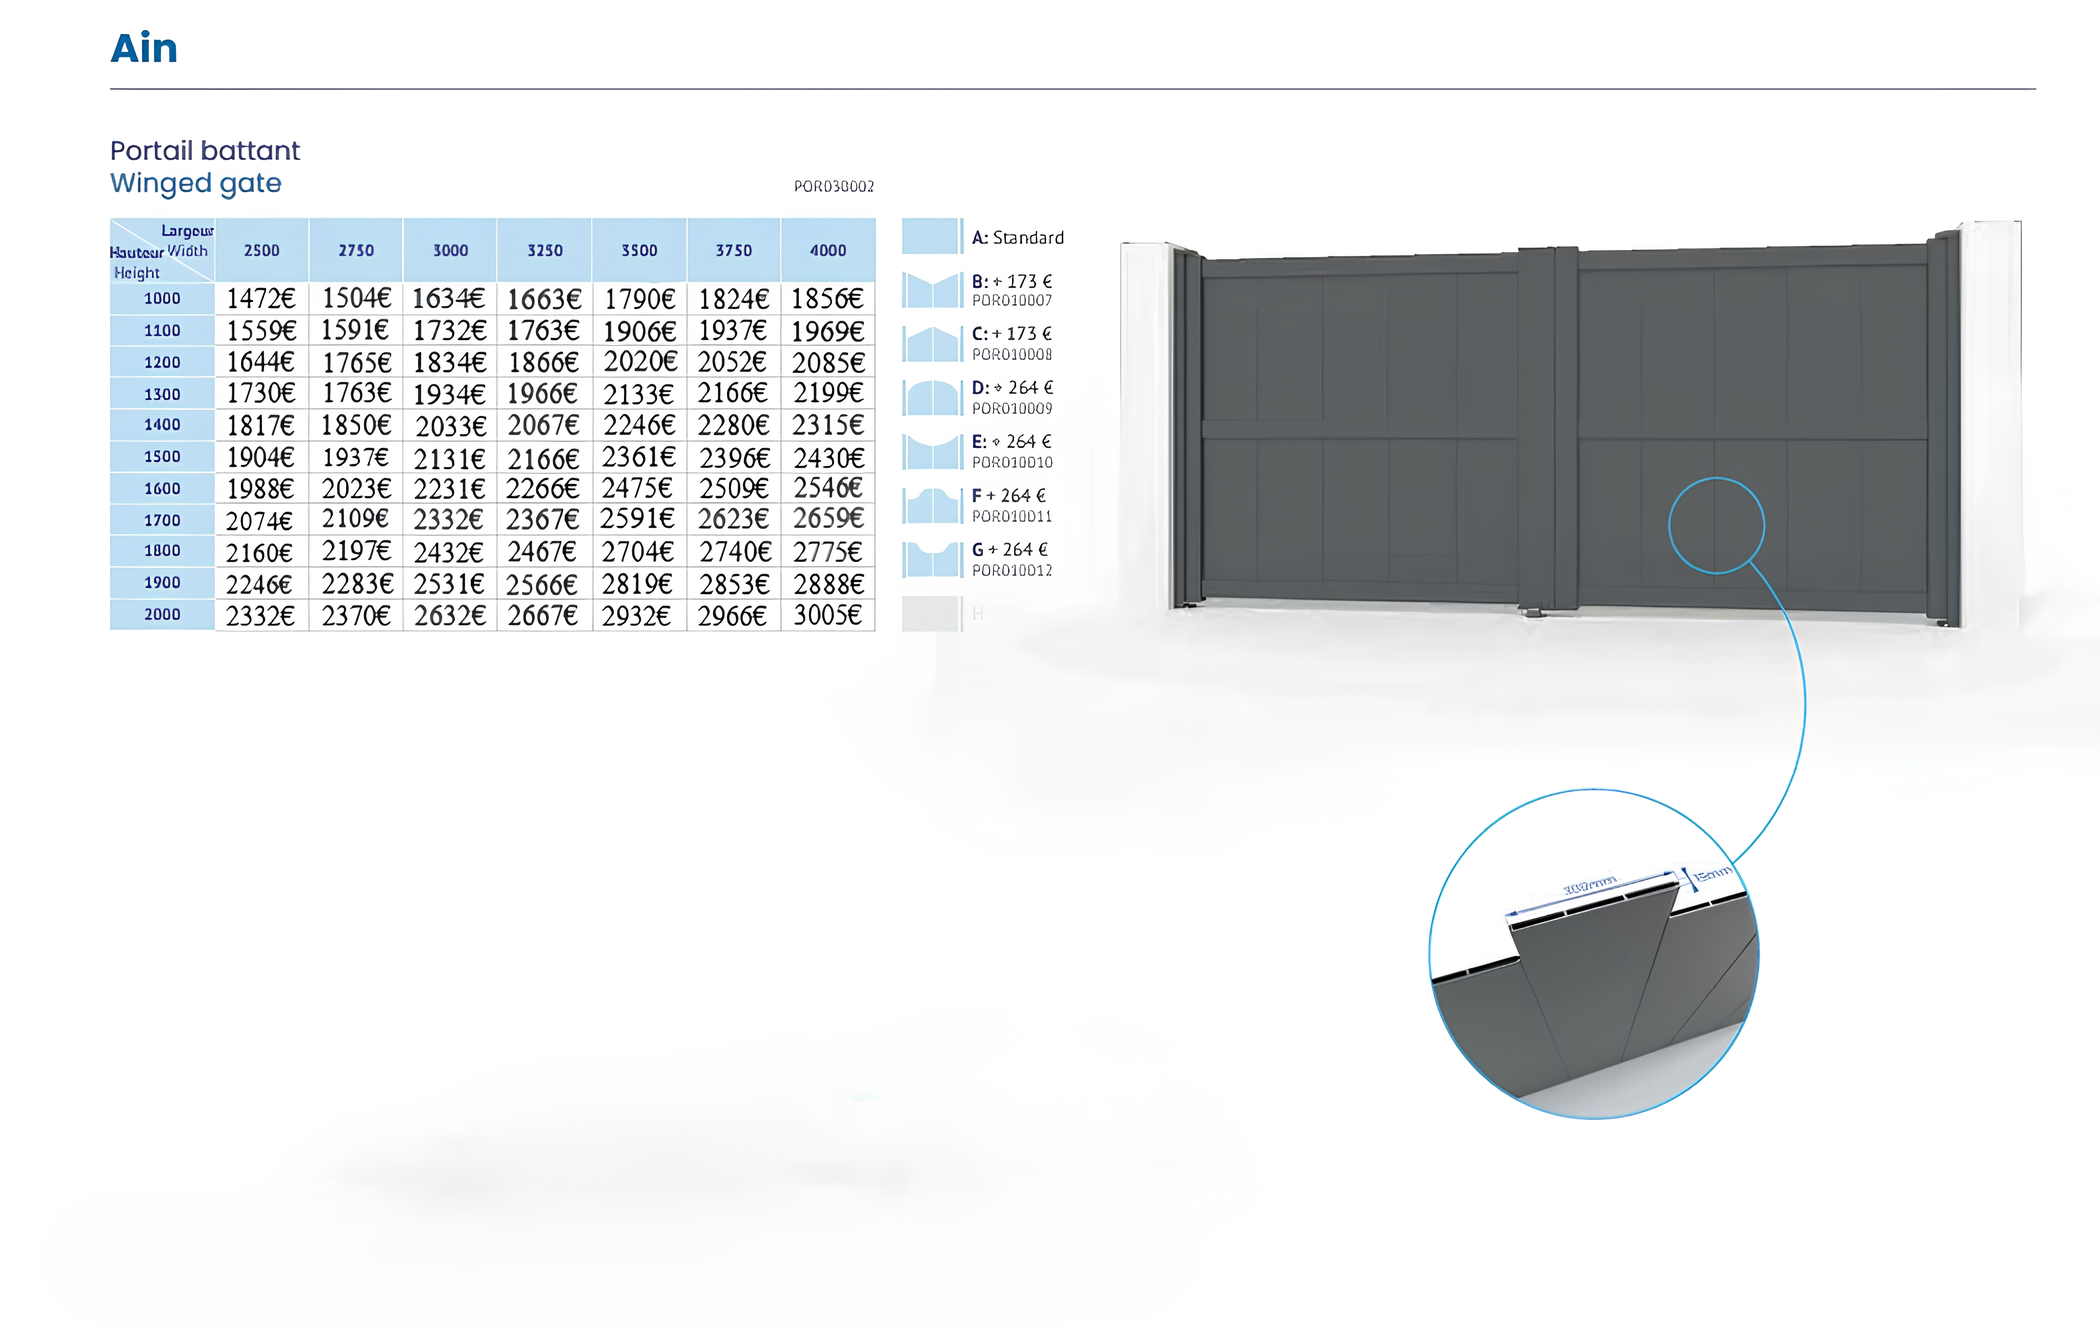
Task: Click the 1472€ price cell
Action: [261, 298]
